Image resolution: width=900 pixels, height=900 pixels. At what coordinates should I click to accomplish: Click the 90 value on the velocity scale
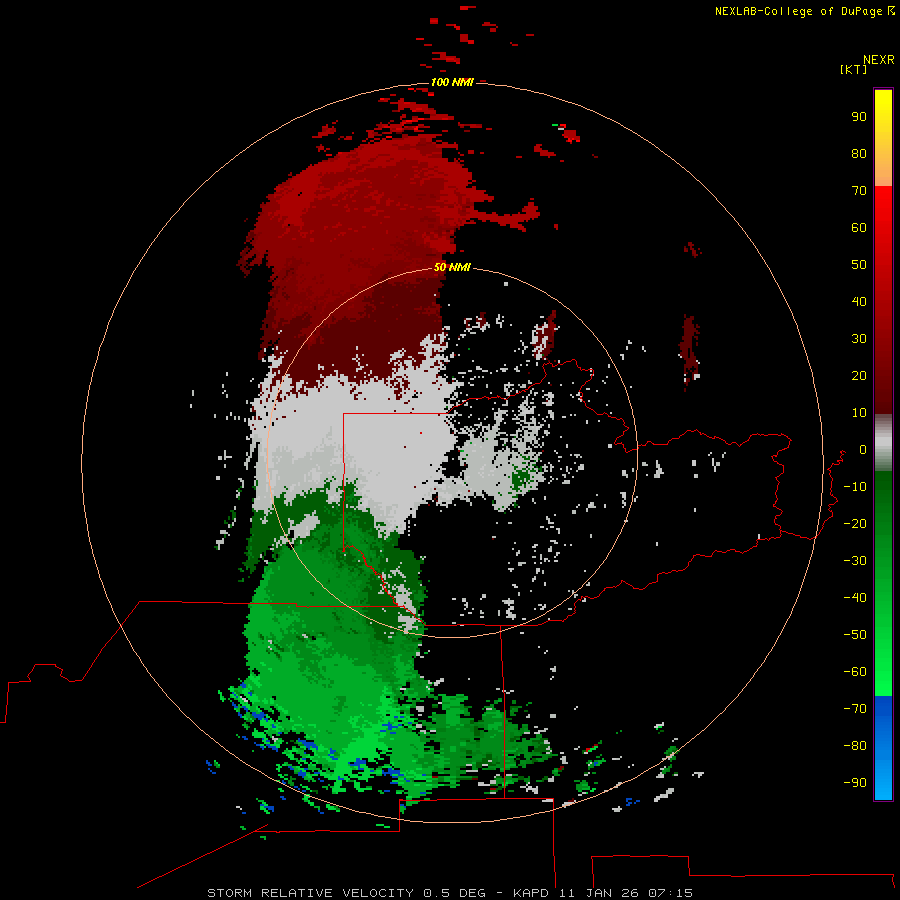[x=859, y=117]
